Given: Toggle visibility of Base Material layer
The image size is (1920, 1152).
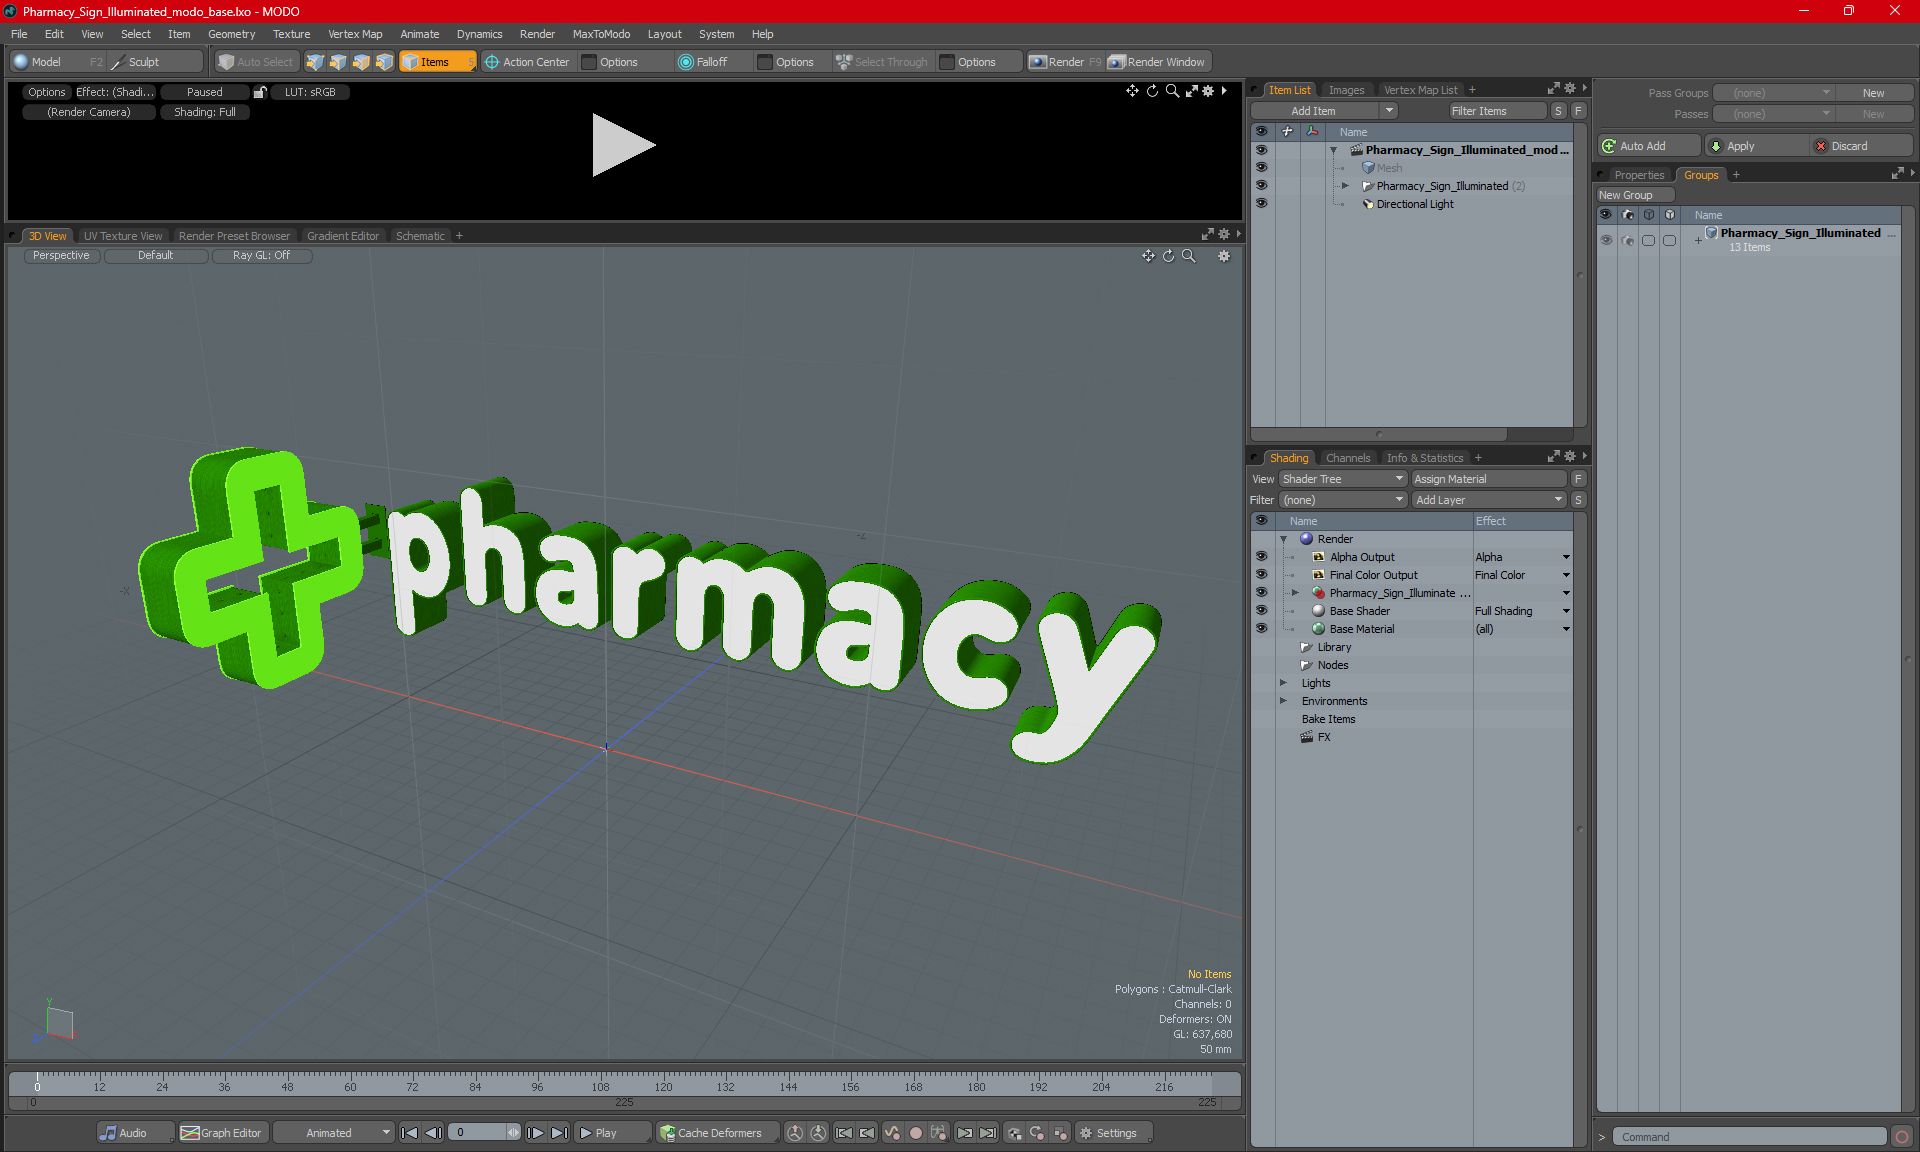Looking at the screenshot, I should pyautogui.click(x=1261, y=629).
